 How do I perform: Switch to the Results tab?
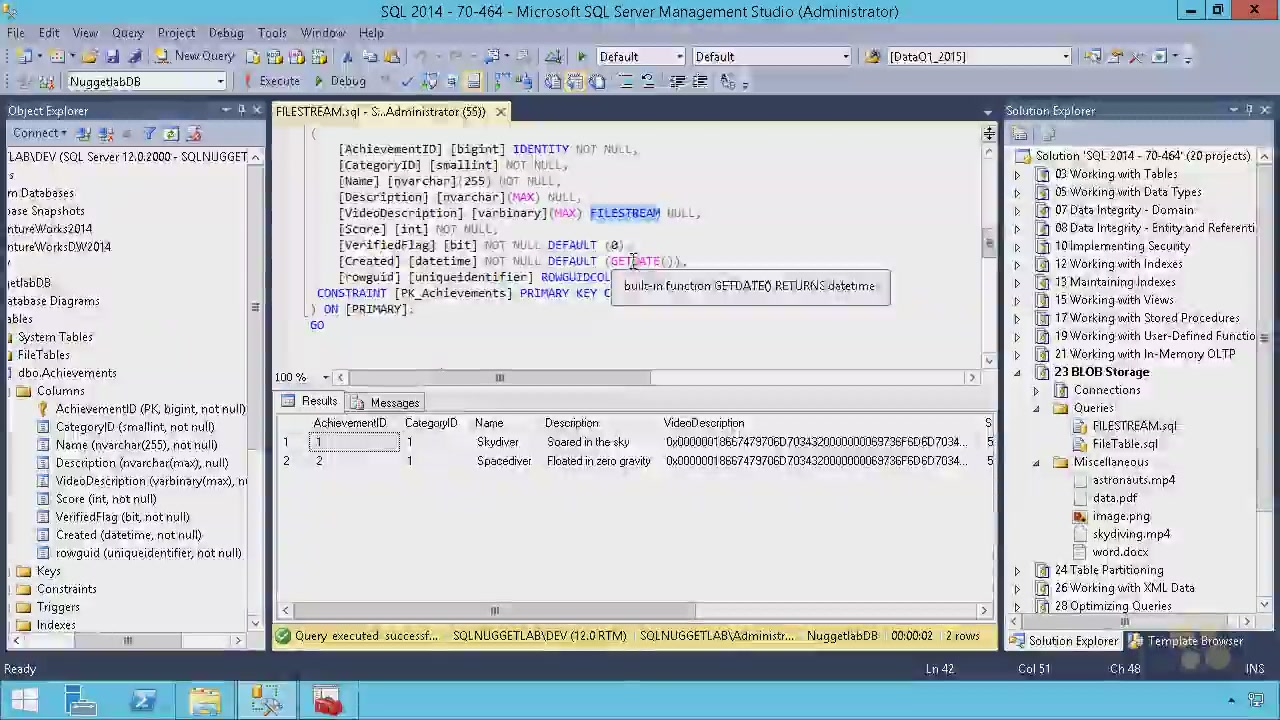click(310, 401)
